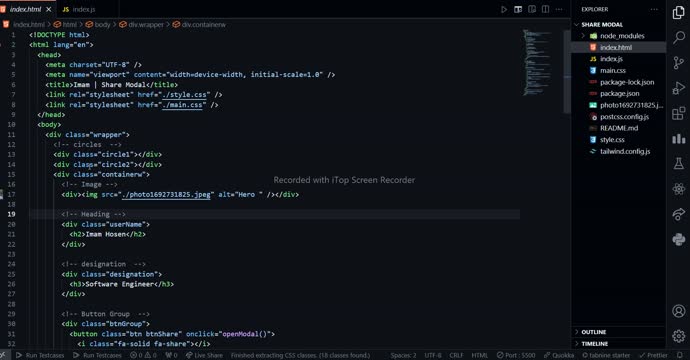This screenshot has height=360, width=690.
Task: Toggle Prettier formatter in status bar
Action: [x=653, y=355]
